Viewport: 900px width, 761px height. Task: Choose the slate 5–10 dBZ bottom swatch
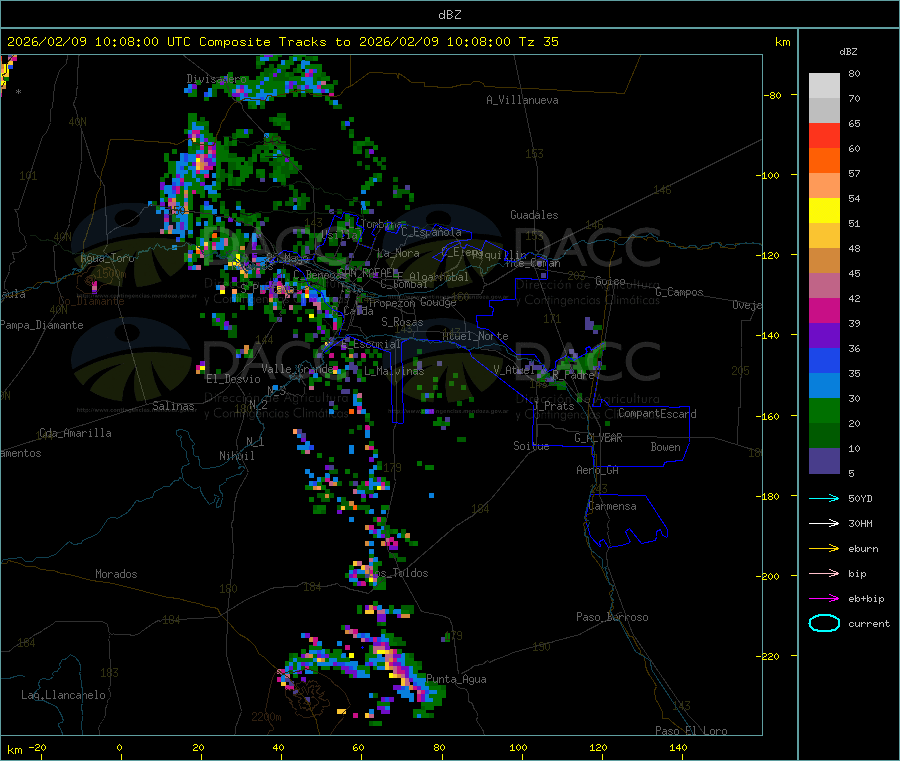[824, 461]
